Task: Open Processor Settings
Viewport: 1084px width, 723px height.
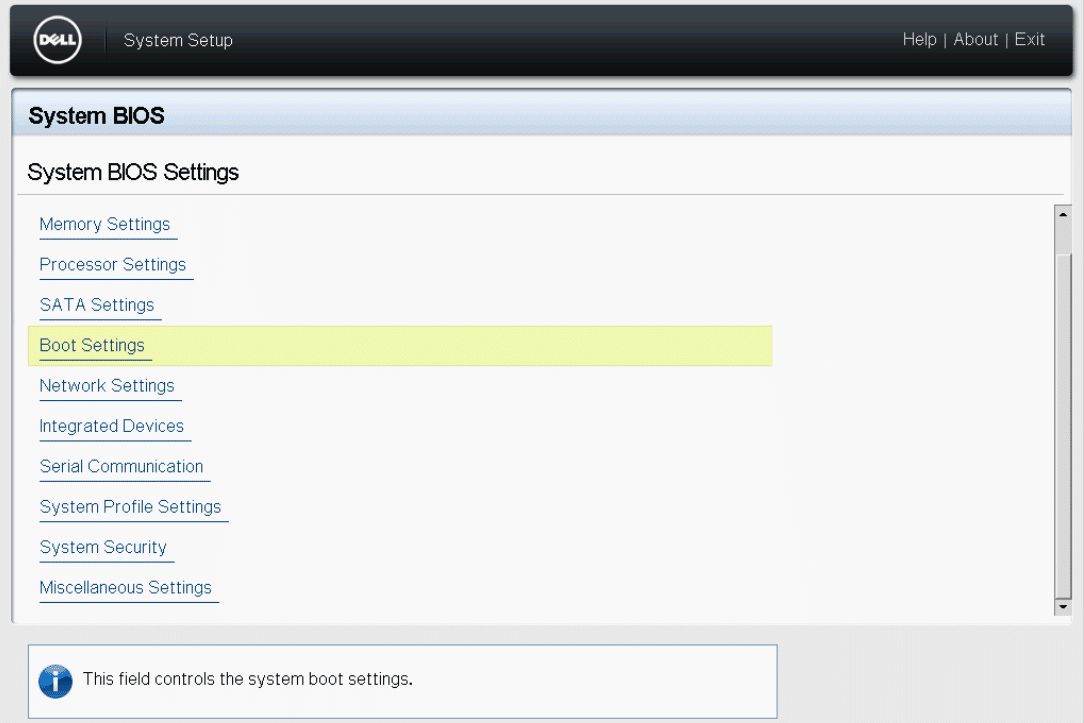Action: [x=113, y=264]
